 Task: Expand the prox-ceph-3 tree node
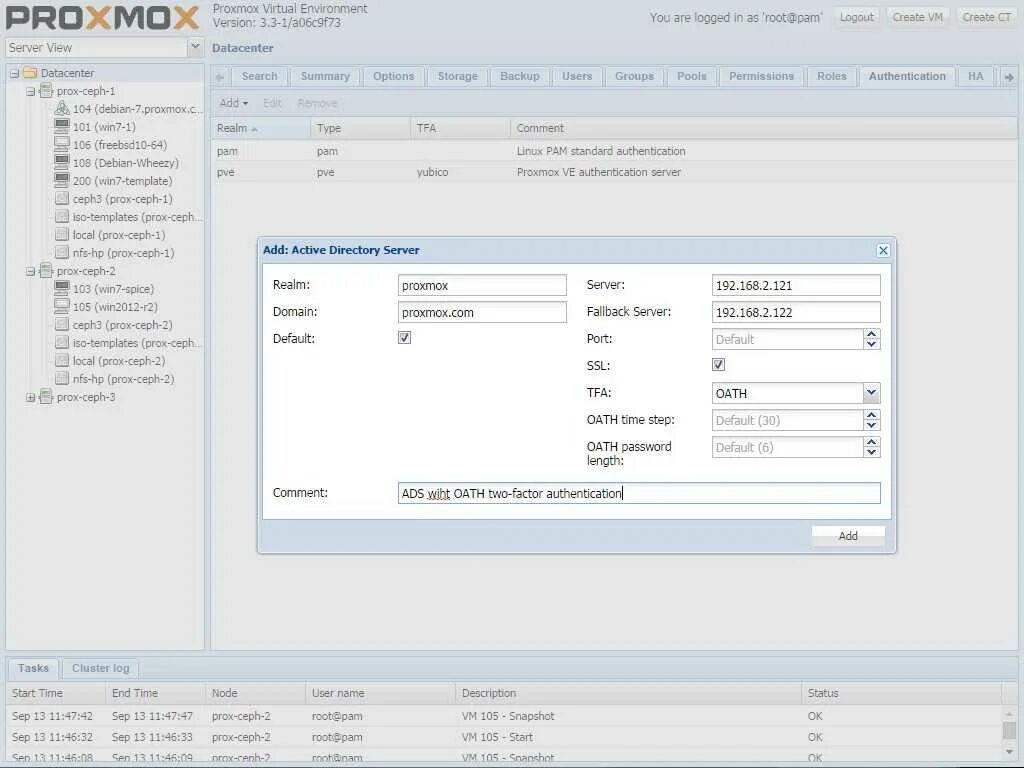(30, 397)
